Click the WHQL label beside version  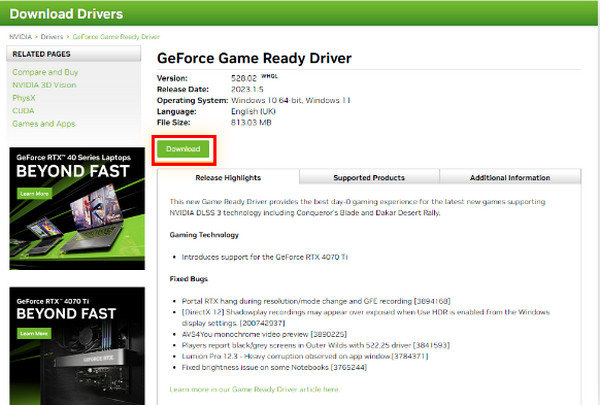point(269,76)
